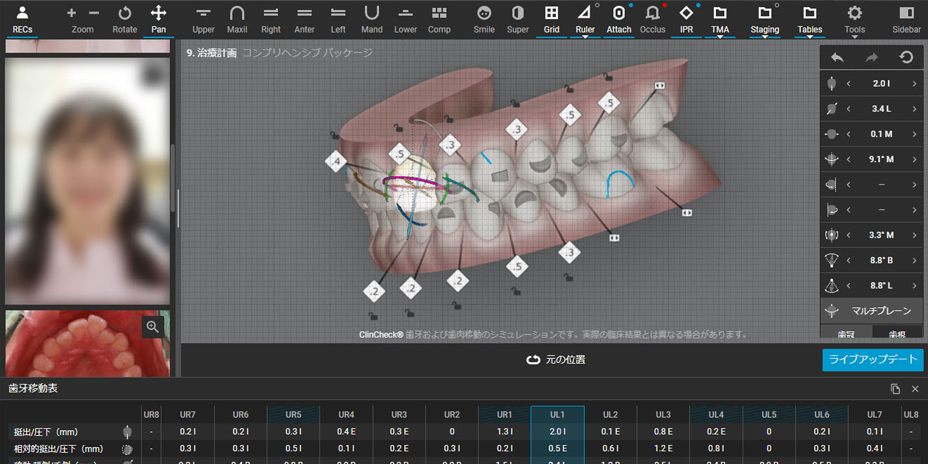Open the IPR tool

point(686,19)
